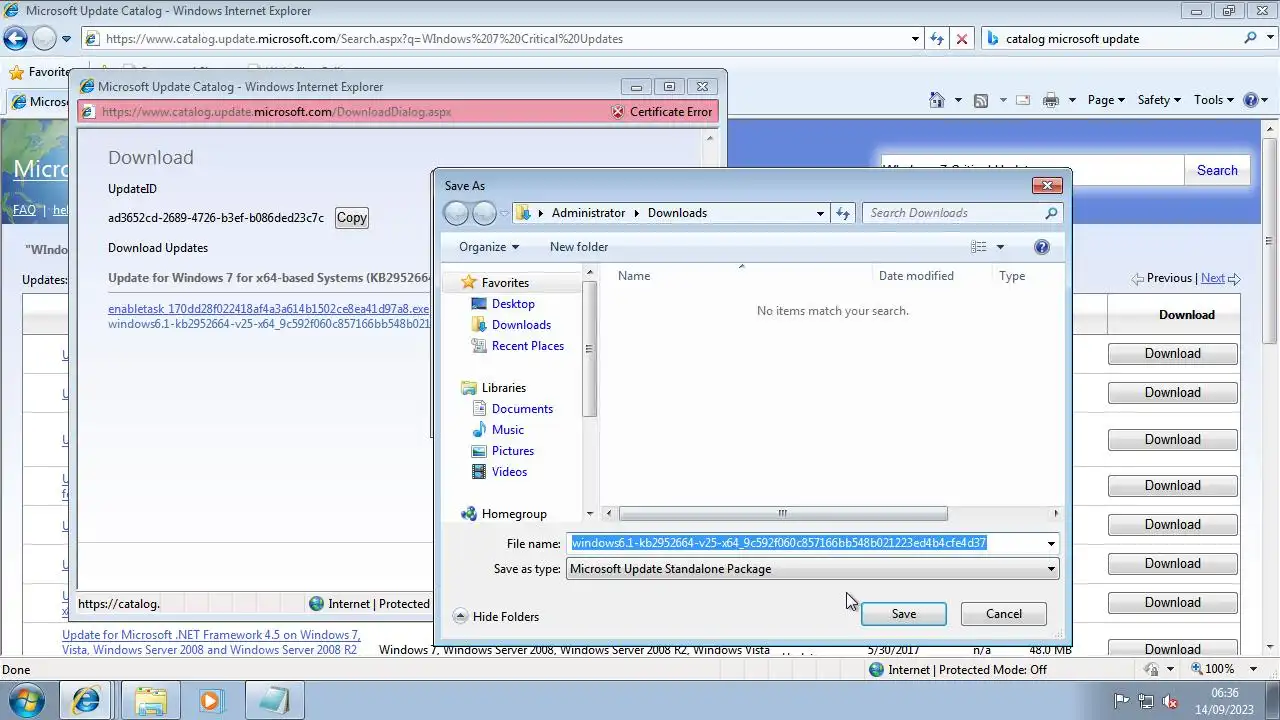The height and width of the screenshot is (720, 1280).
Task: Click the Favorites star icon in IE
Action: pos(16,72)
